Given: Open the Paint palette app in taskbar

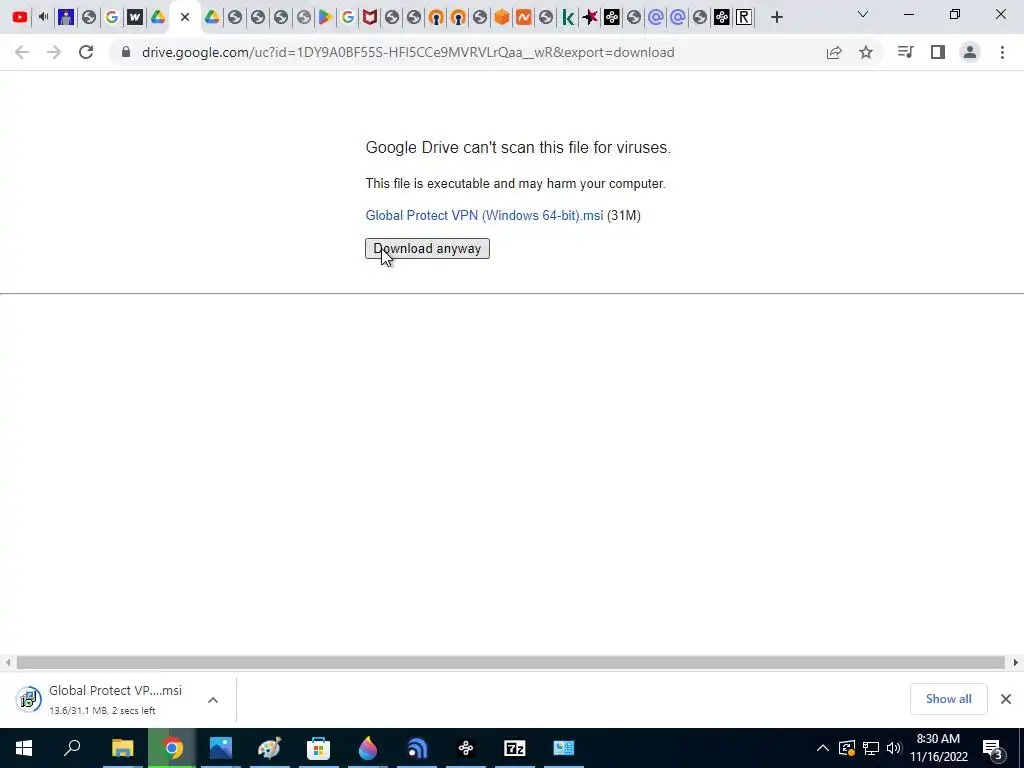Looking at the screenshot, I should tap(269, 748).
